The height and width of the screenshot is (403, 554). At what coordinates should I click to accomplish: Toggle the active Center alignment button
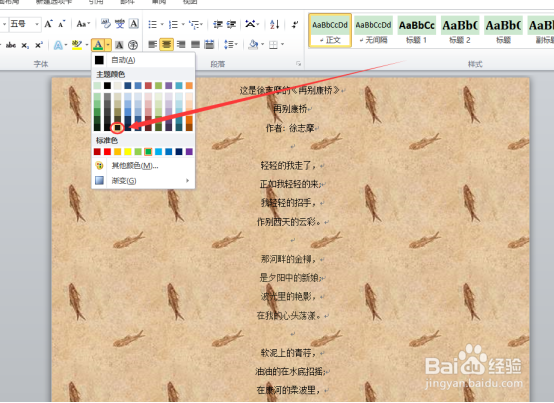pos(166,45)
